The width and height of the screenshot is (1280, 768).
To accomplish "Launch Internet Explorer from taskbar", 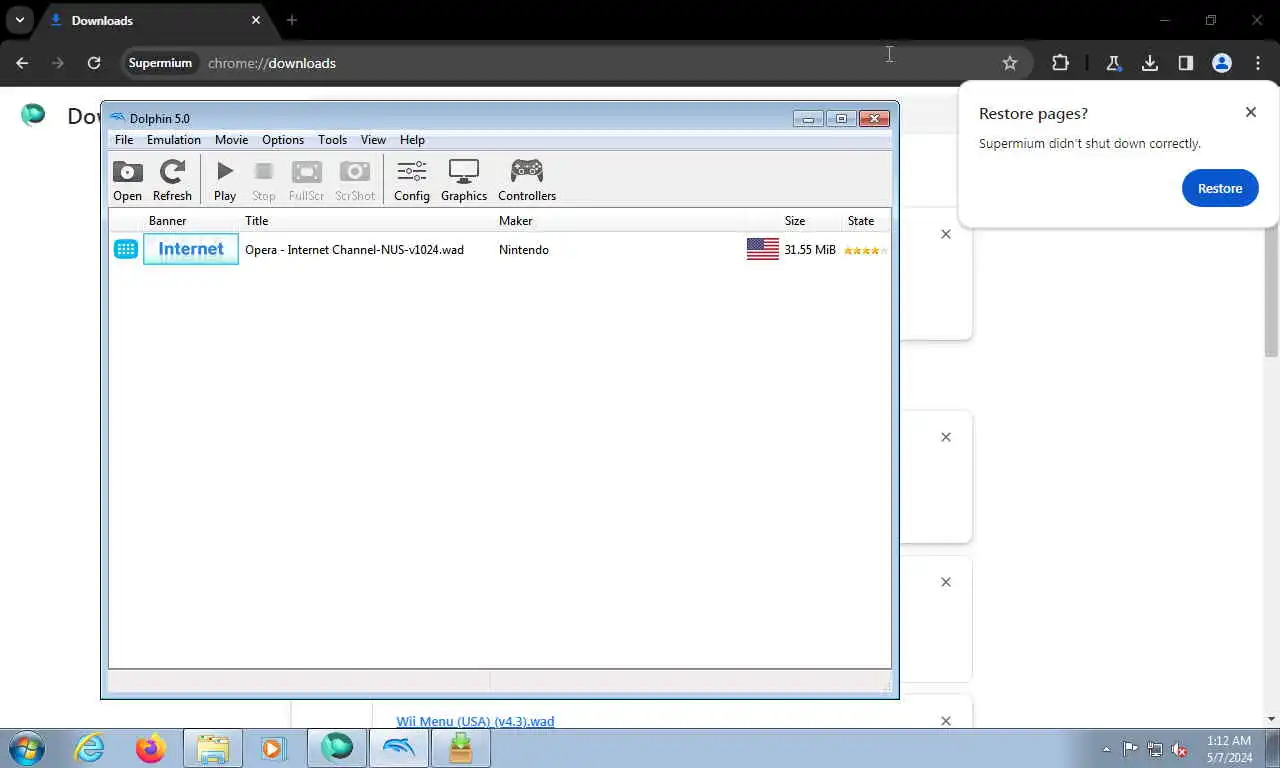I will pos(90,748).
